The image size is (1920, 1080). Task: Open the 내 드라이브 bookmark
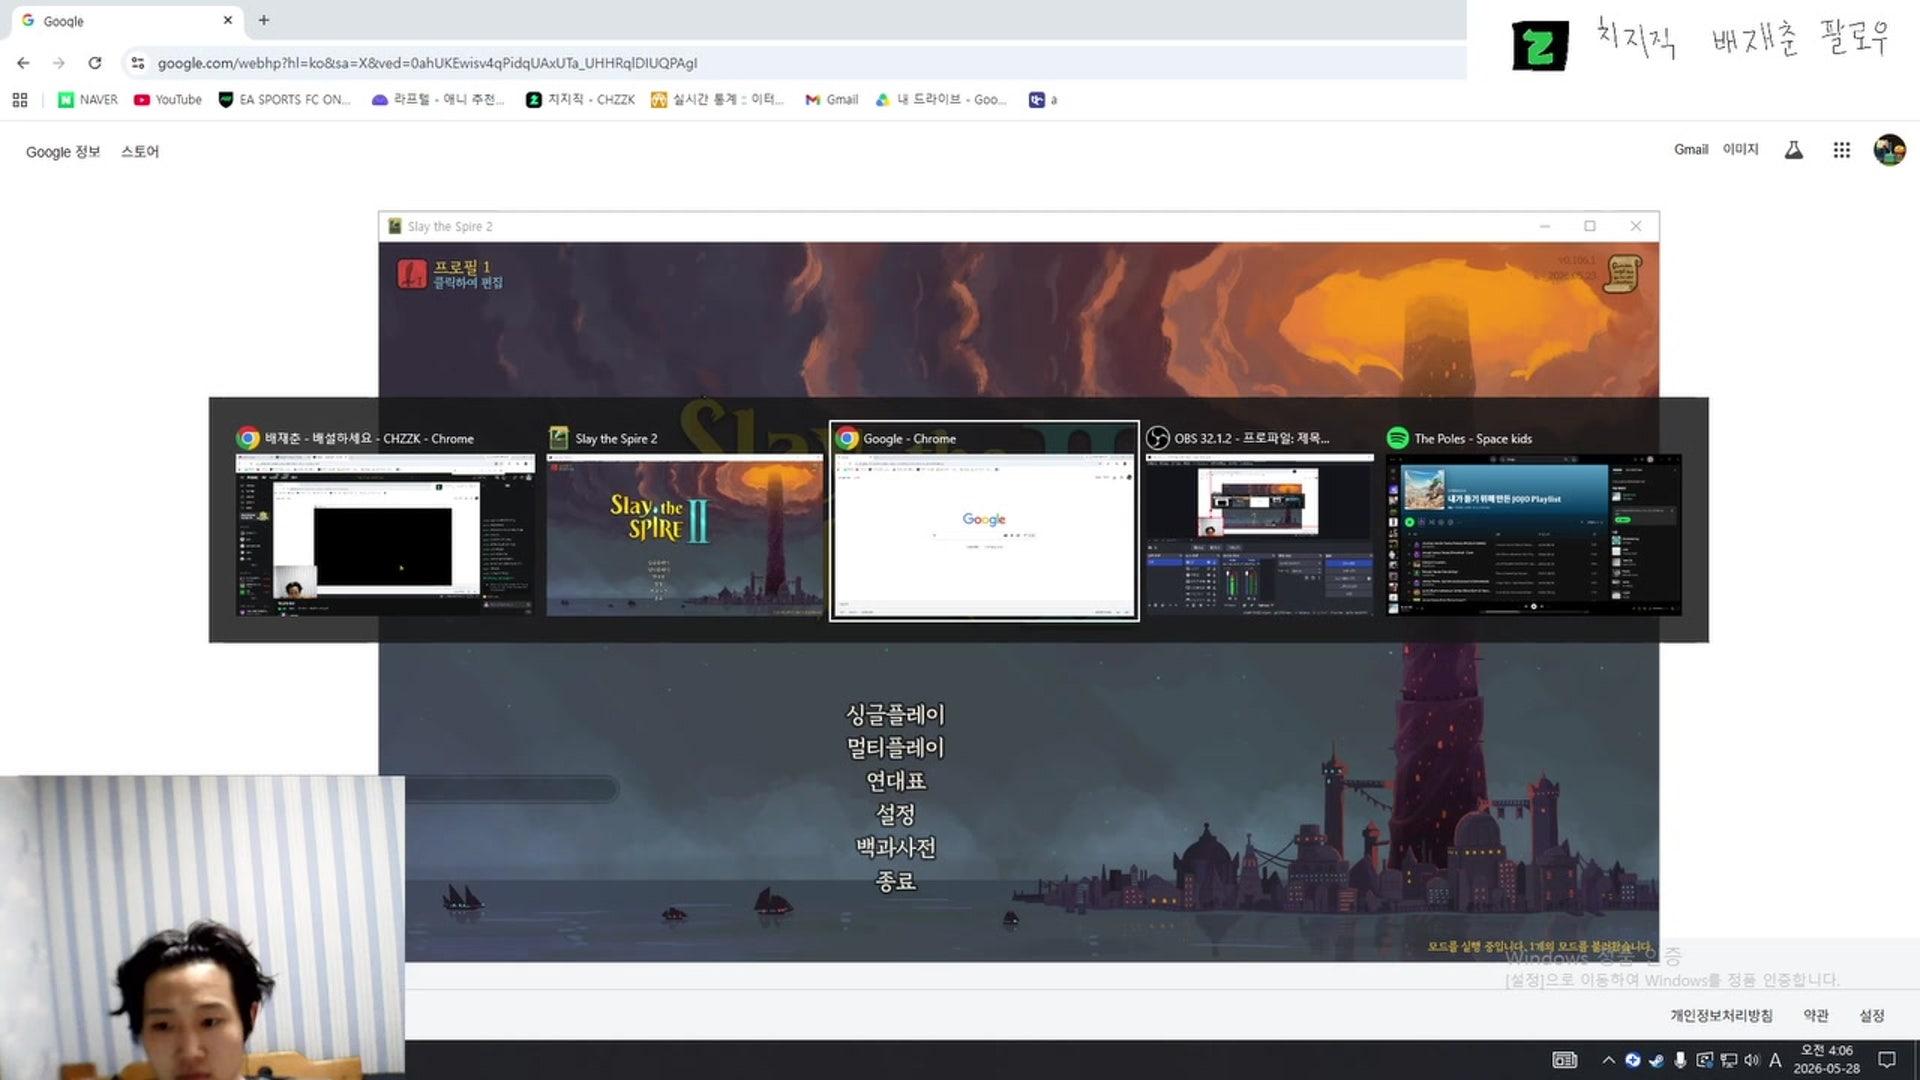[942, 100]
